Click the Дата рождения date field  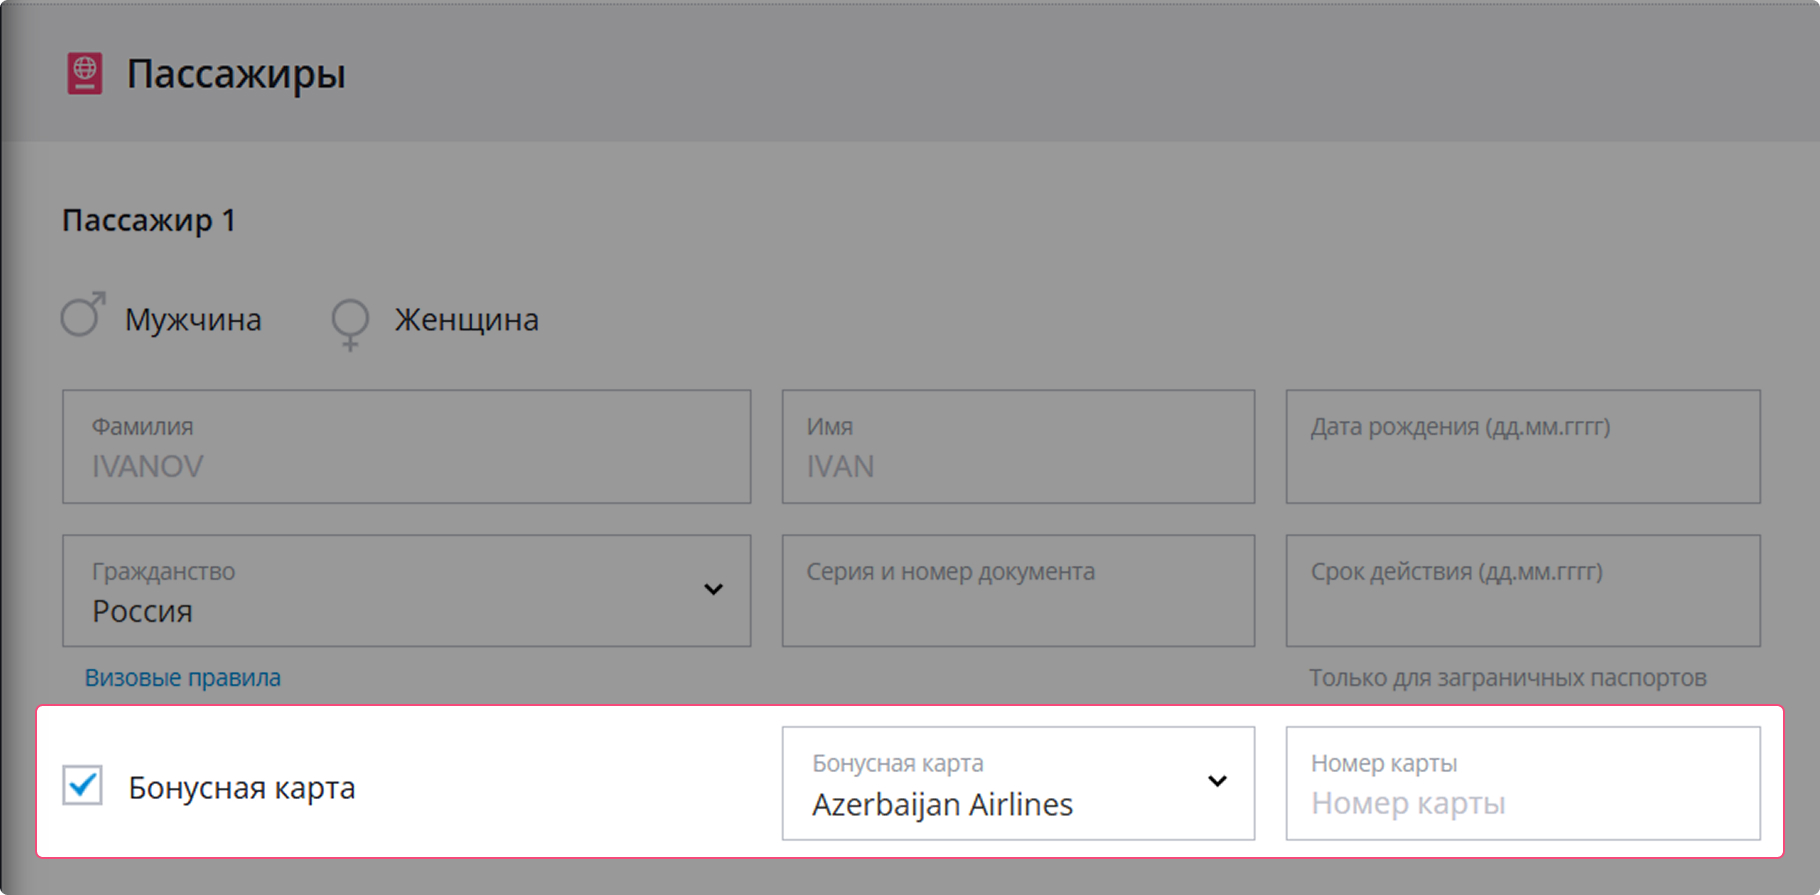pyautogui.click(x=1522, y=447)
